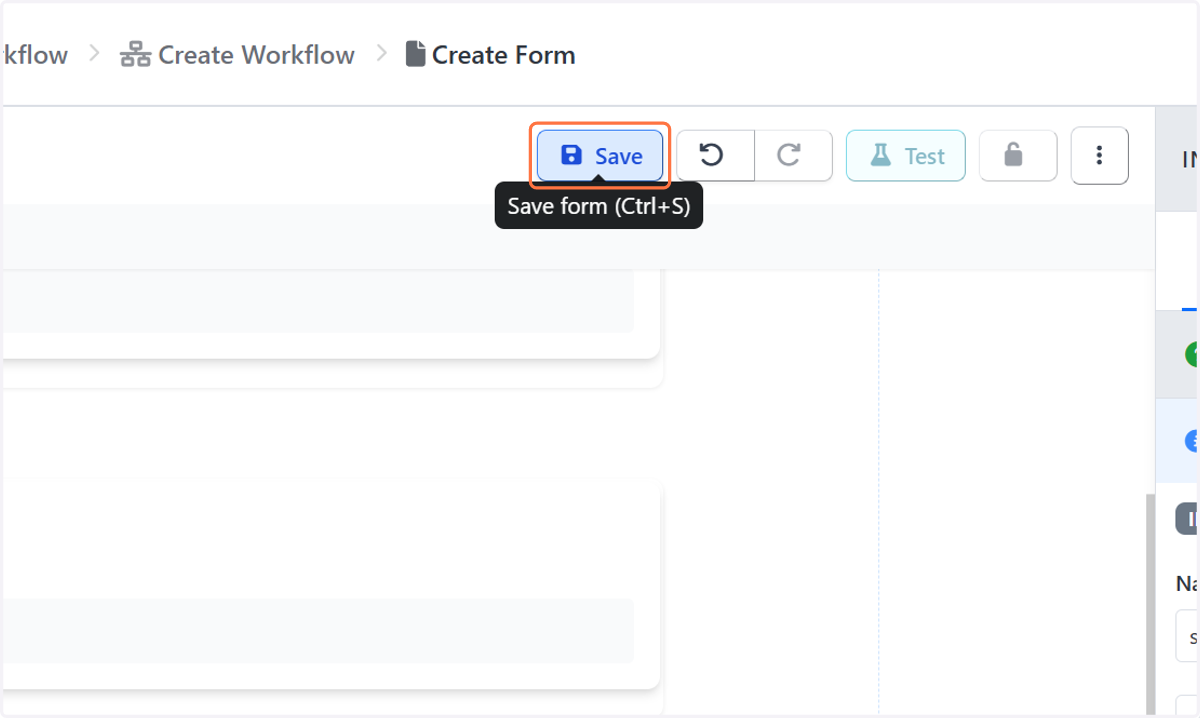Click the workflow diagram icon in breadcrumb
This screenshot has width=1200, height=718.
click(135, 55)
